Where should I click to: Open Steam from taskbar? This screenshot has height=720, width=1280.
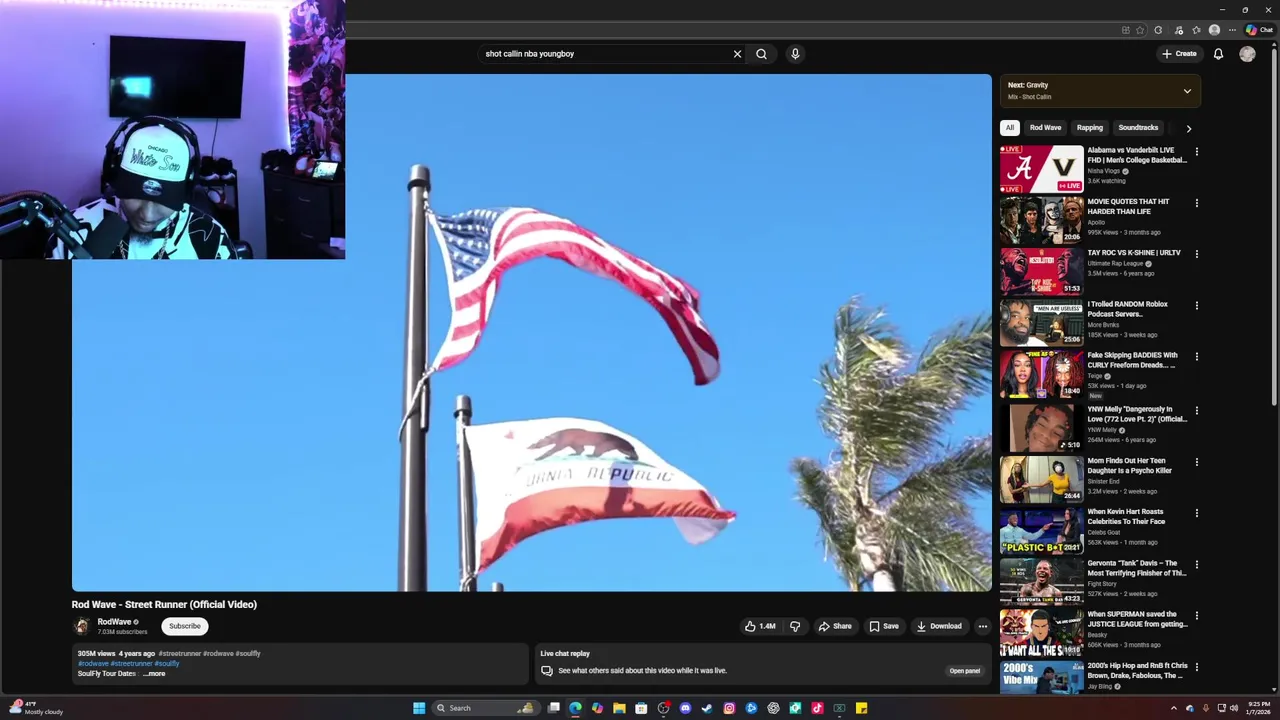coord(707,708)
